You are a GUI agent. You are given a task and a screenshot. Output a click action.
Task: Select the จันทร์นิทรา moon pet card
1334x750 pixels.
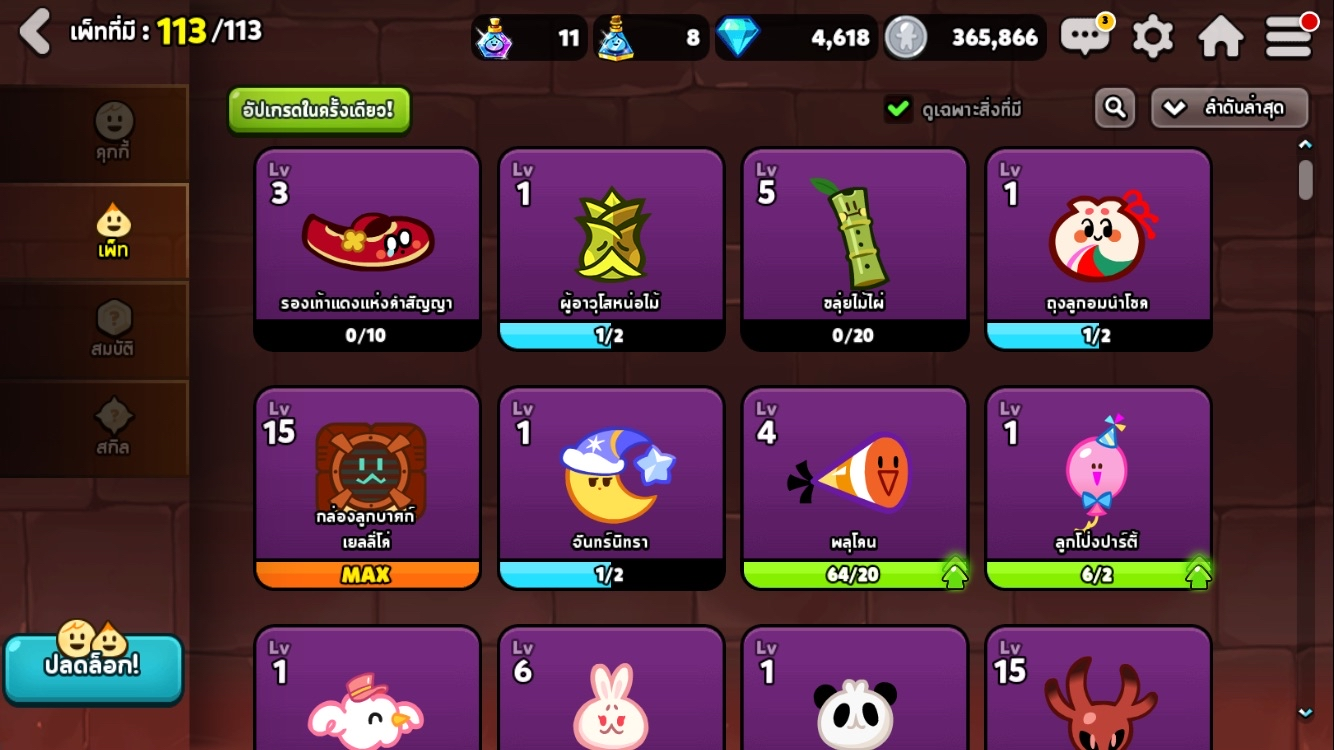611,487
